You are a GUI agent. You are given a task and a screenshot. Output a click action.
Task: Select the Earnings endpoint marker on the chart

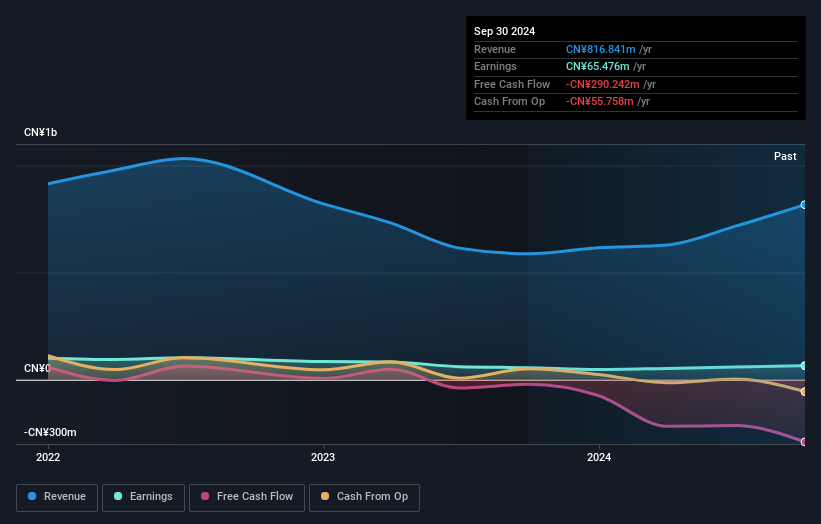coord(804,365)
